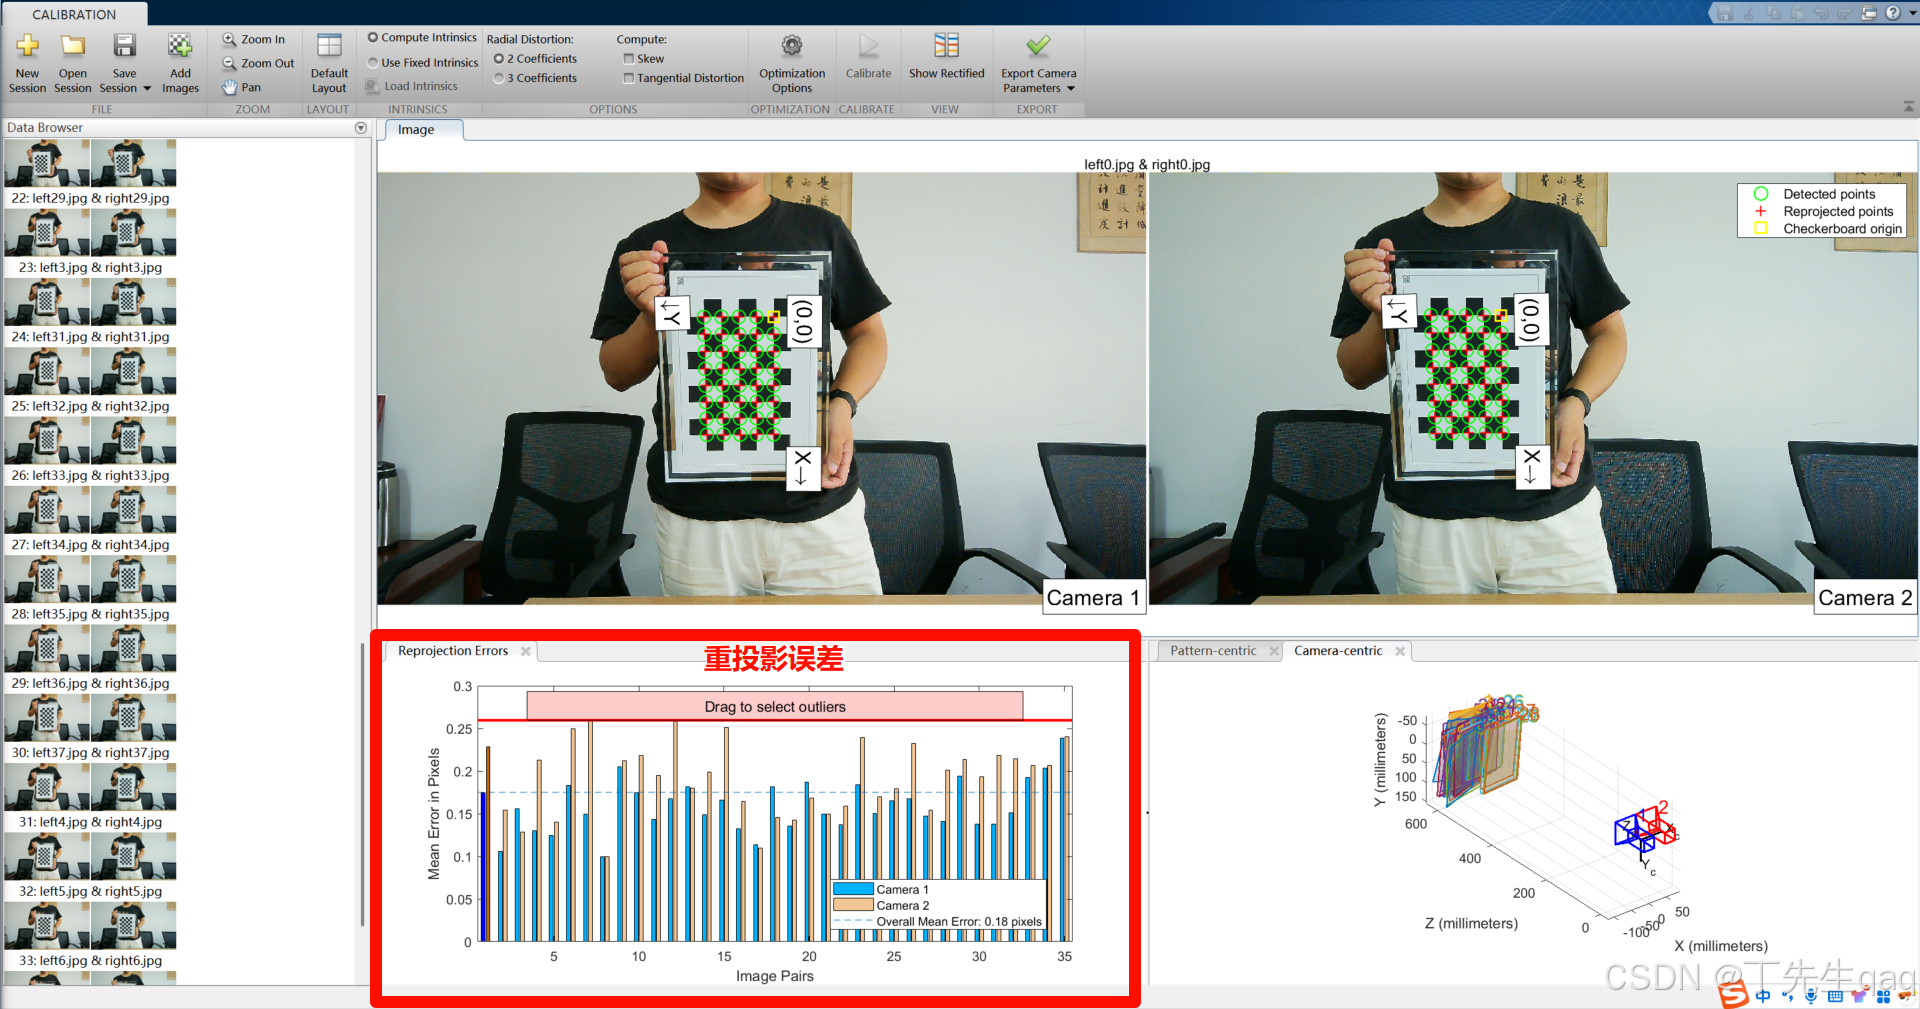Click Camera 1 legend color swatch

point(853,889)
